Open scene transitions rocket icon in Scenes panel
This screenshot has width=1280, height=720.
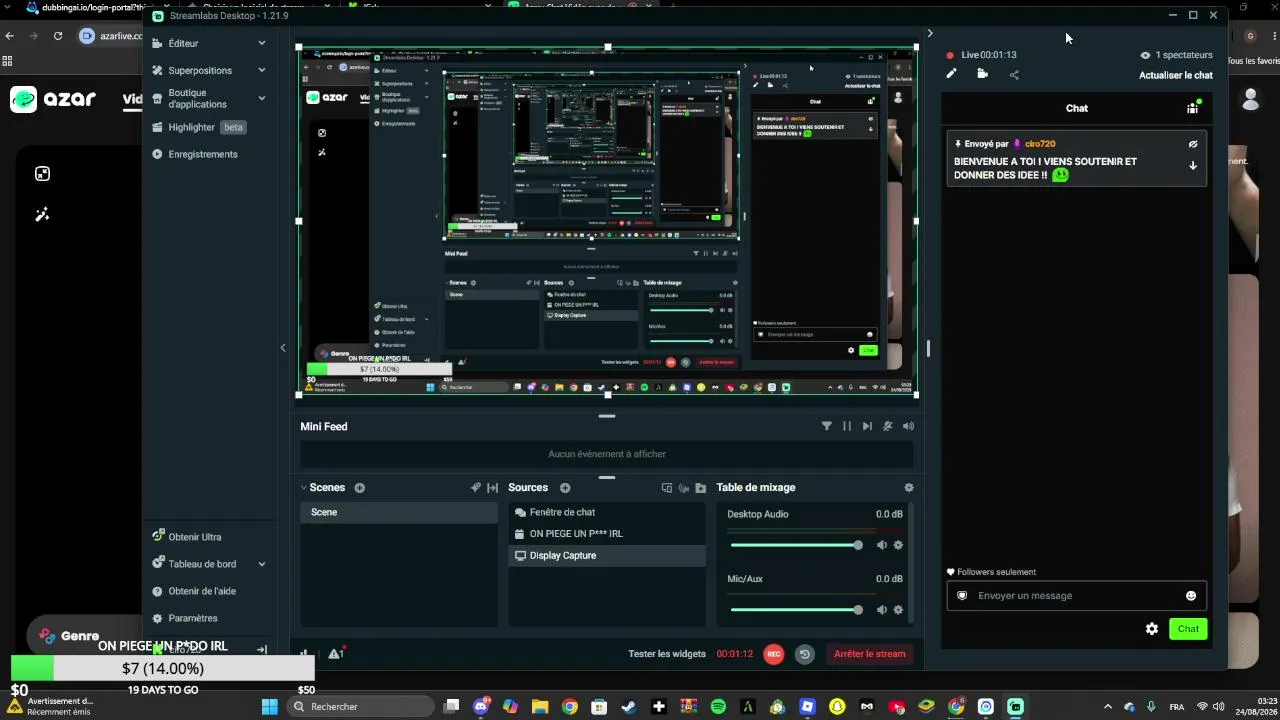tap(476, 488)
